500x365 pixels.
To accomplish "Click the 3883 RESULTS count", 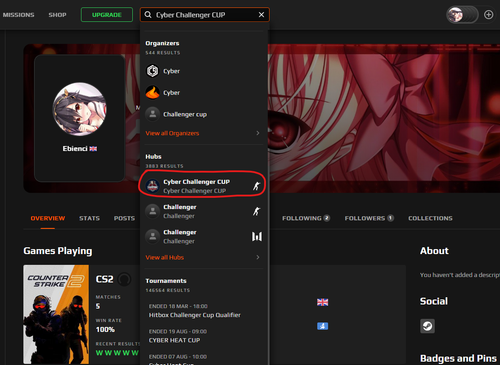I will coord(164,166).
